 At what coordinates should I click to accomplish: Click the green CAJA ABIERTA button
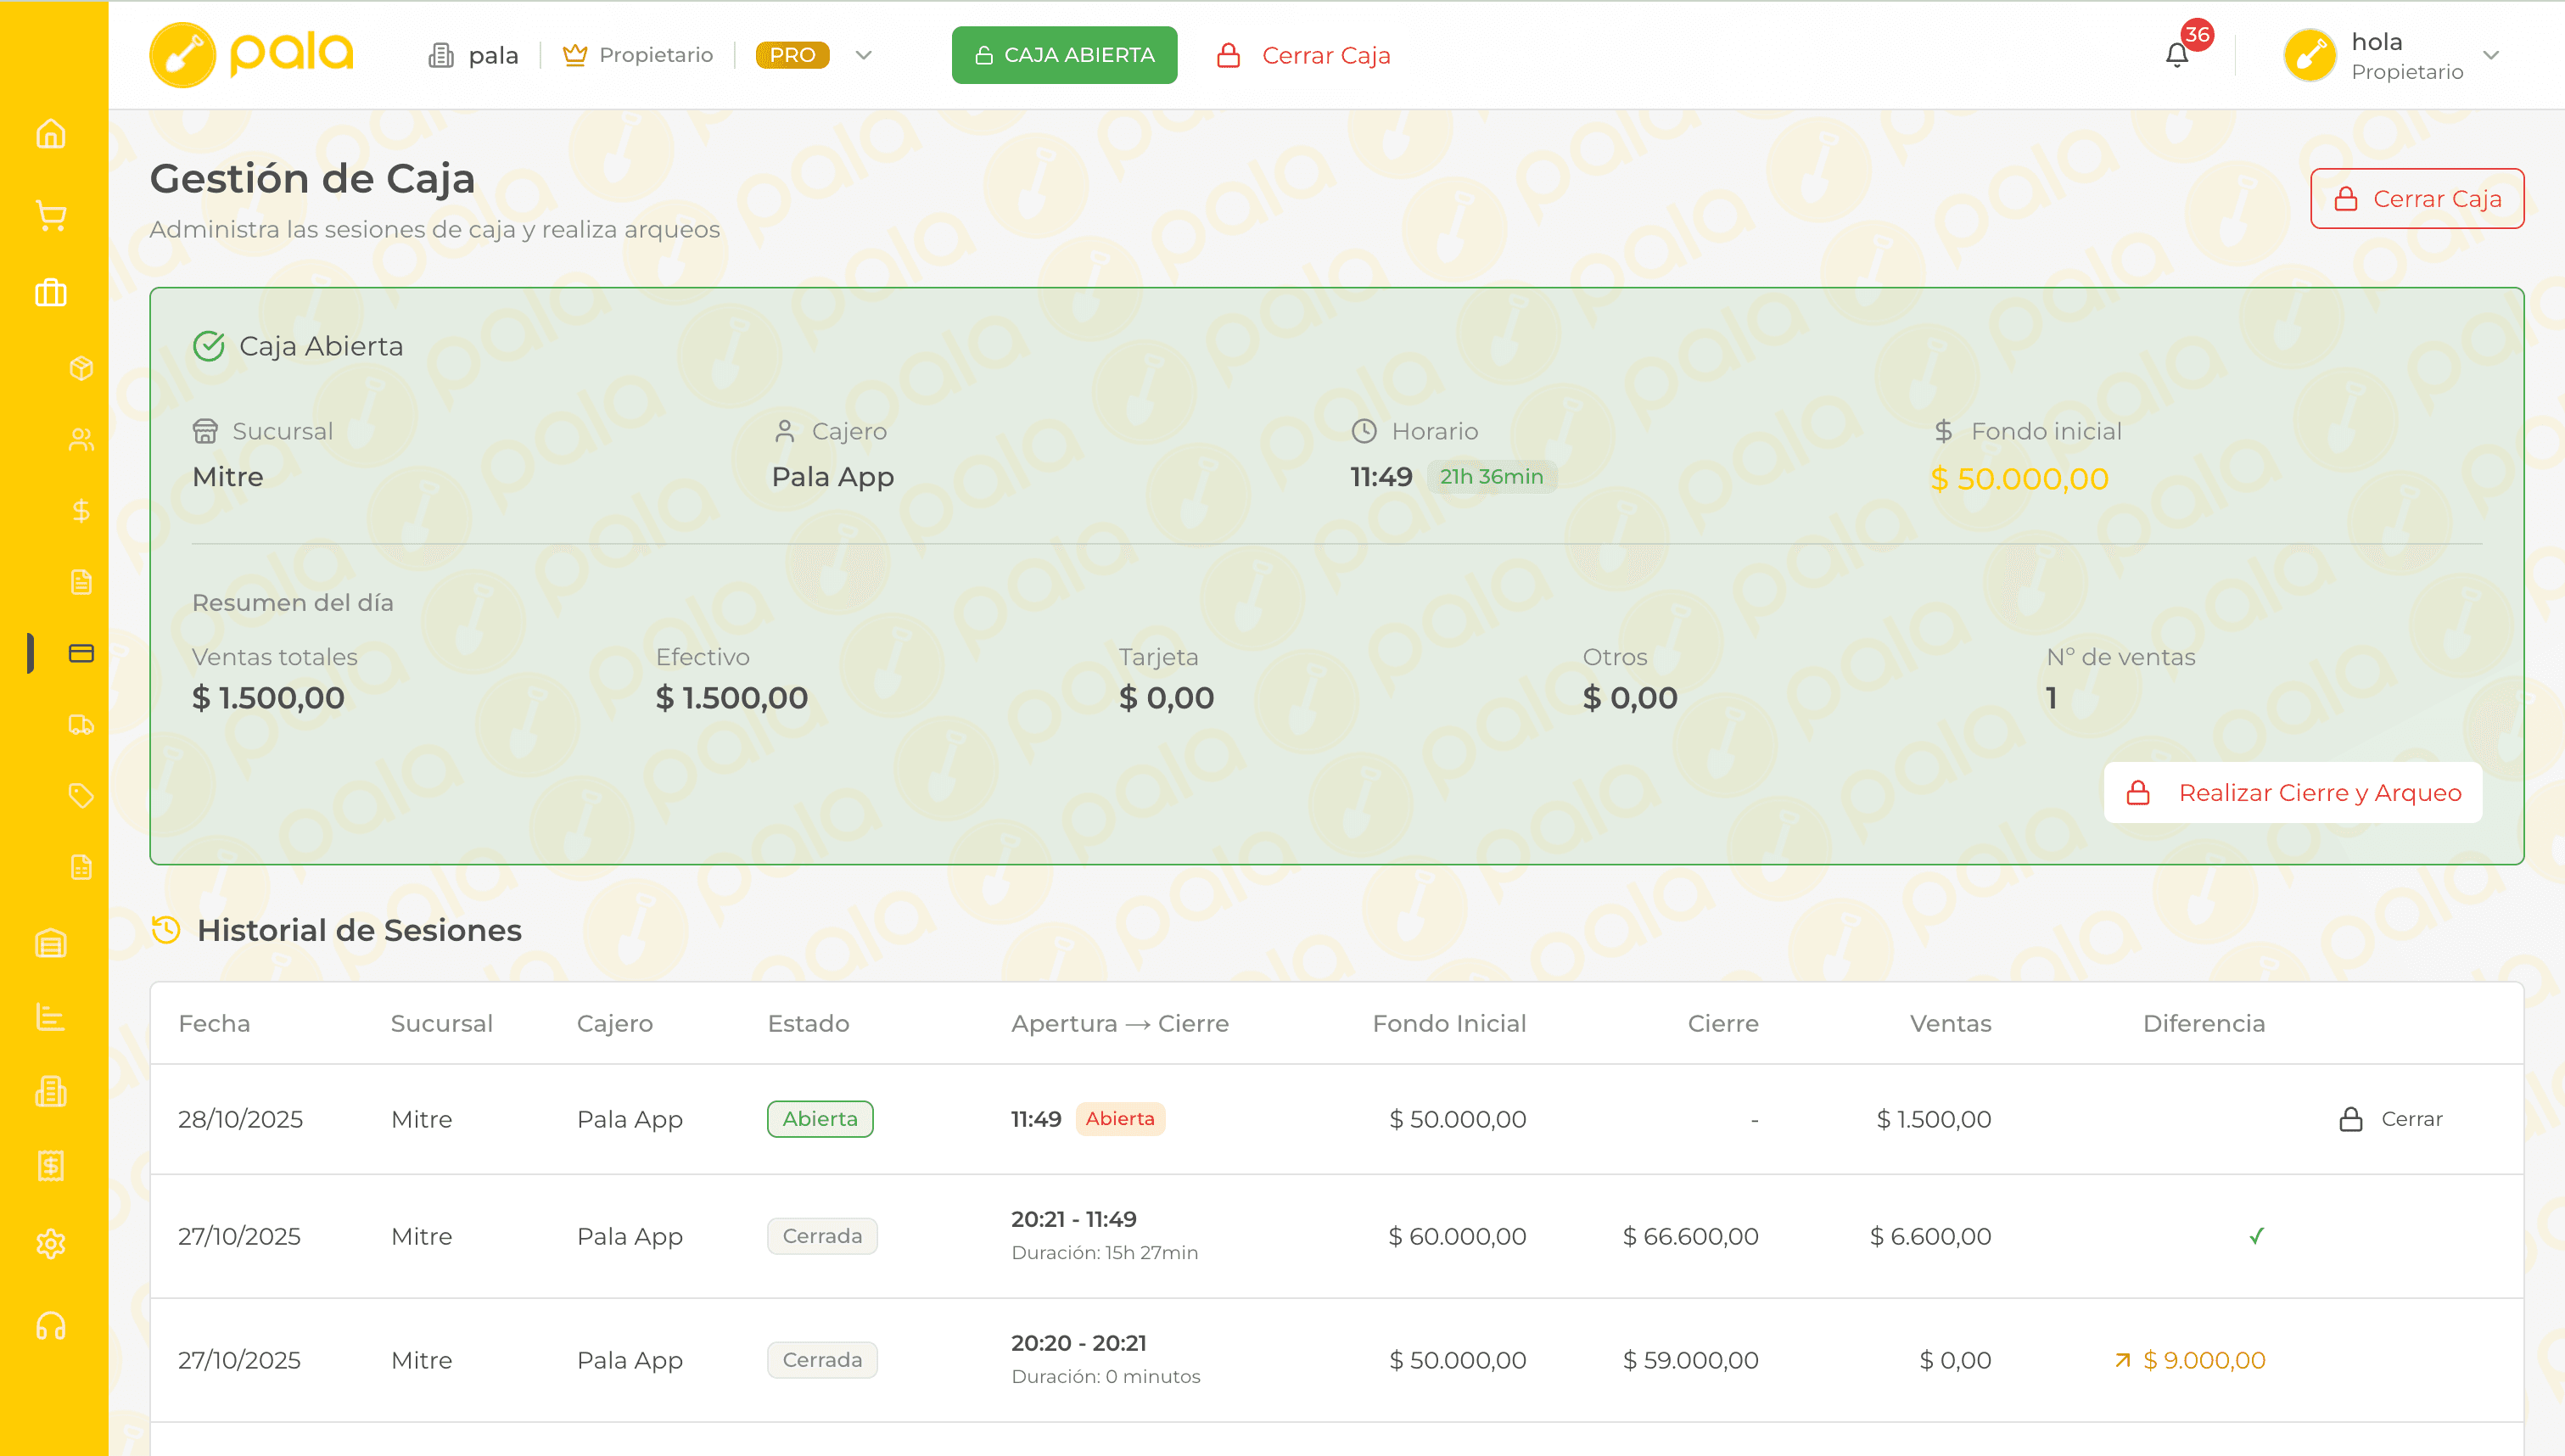(1064, 55)
